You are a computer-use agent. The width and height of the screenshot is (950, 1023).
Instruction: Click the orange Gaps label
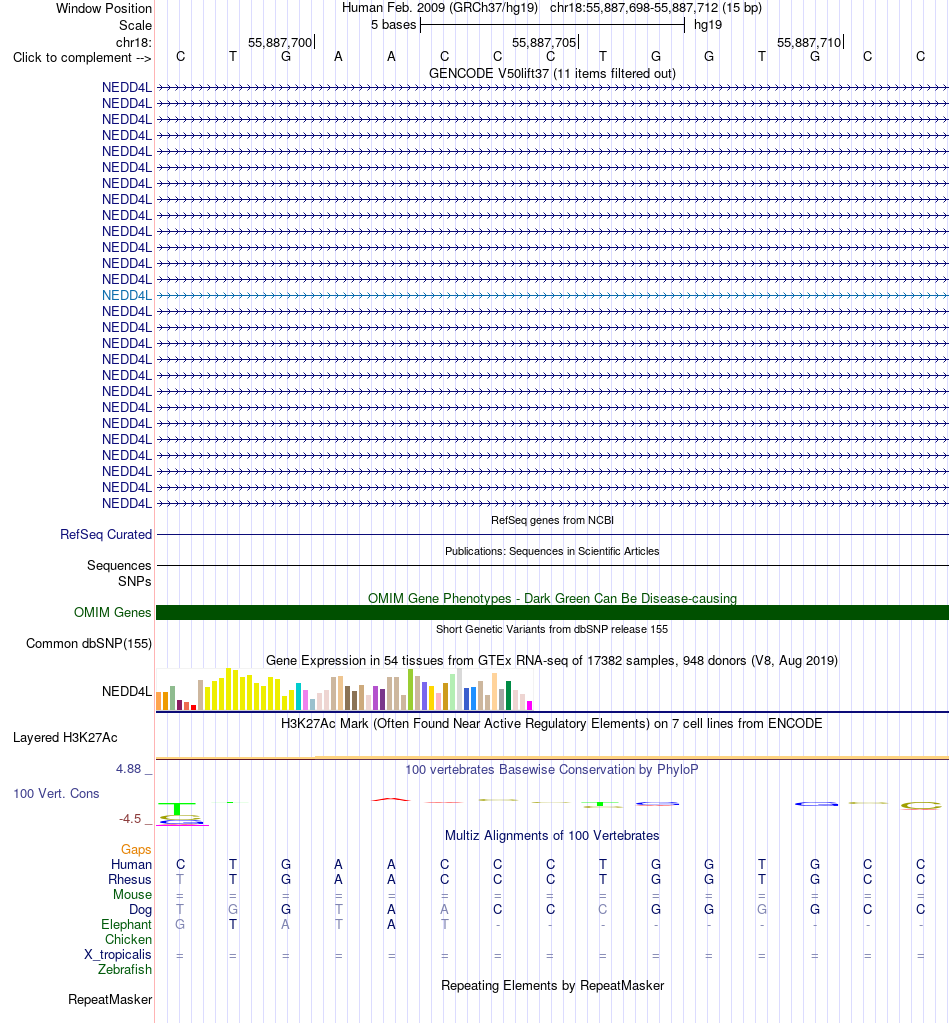coord(136,849)
